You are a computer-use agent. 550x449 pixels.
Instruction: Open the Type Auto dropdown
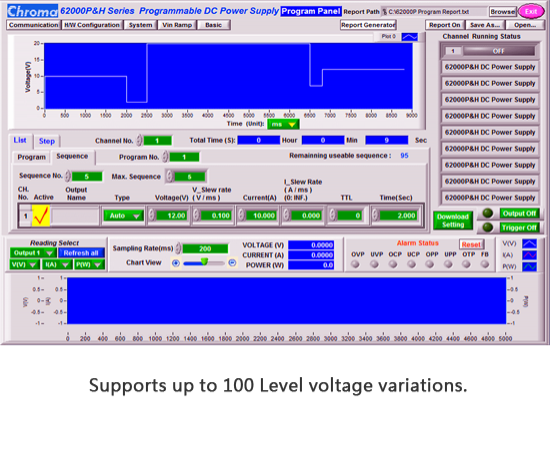point(123,216)
